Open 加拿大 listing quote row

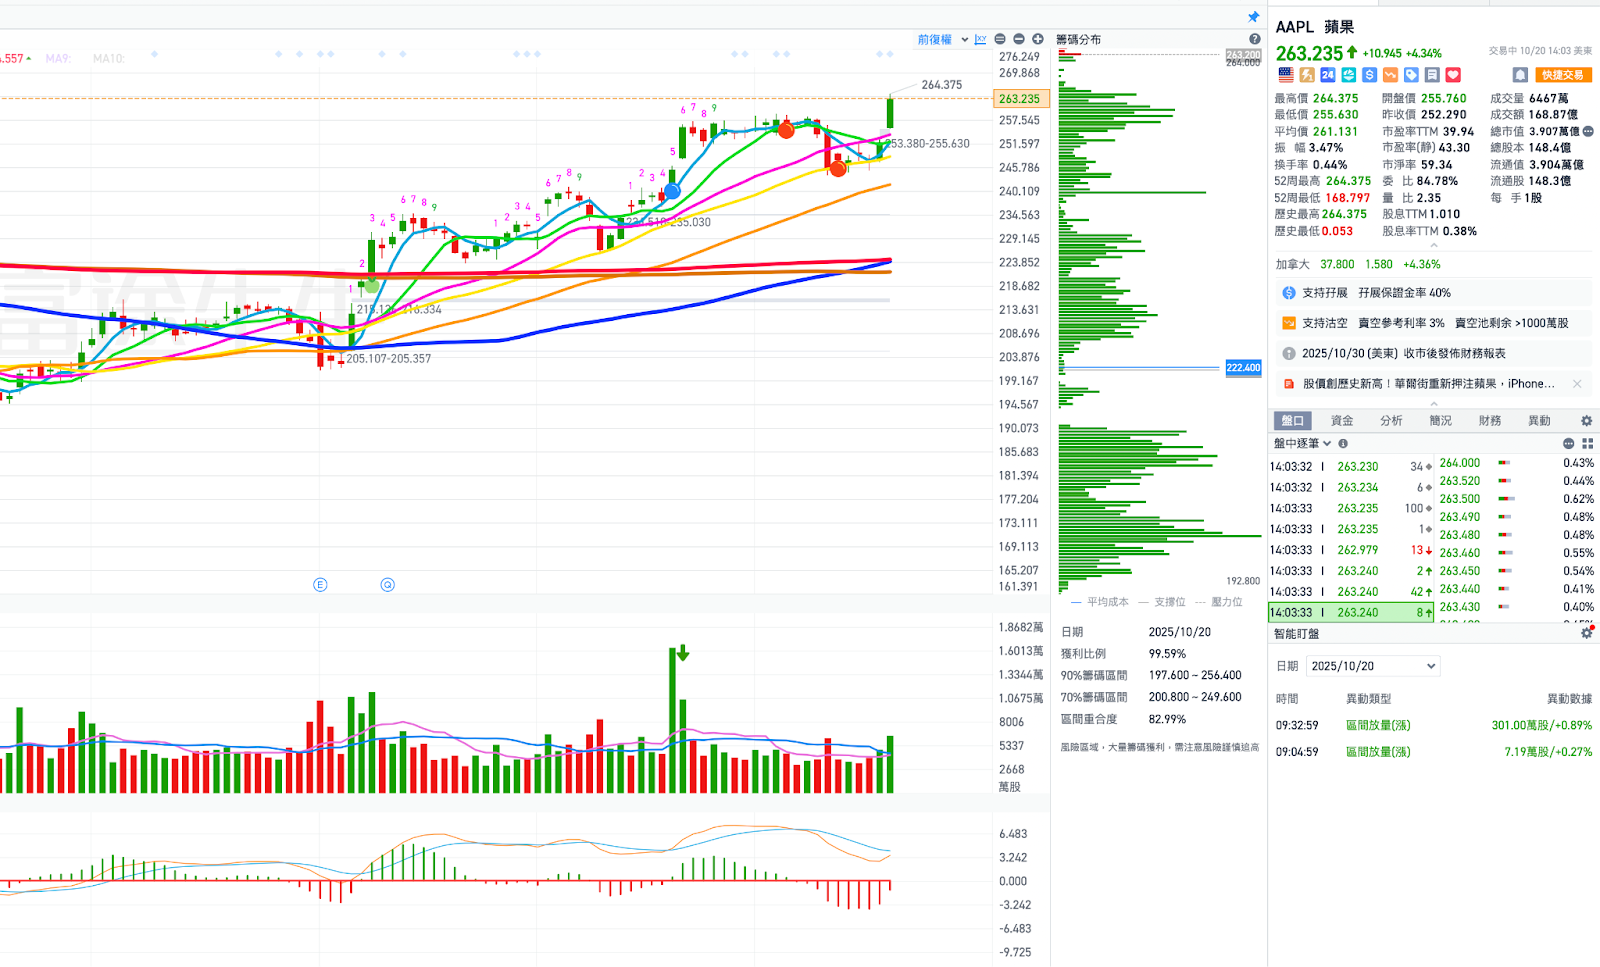tap(1434, 265)
